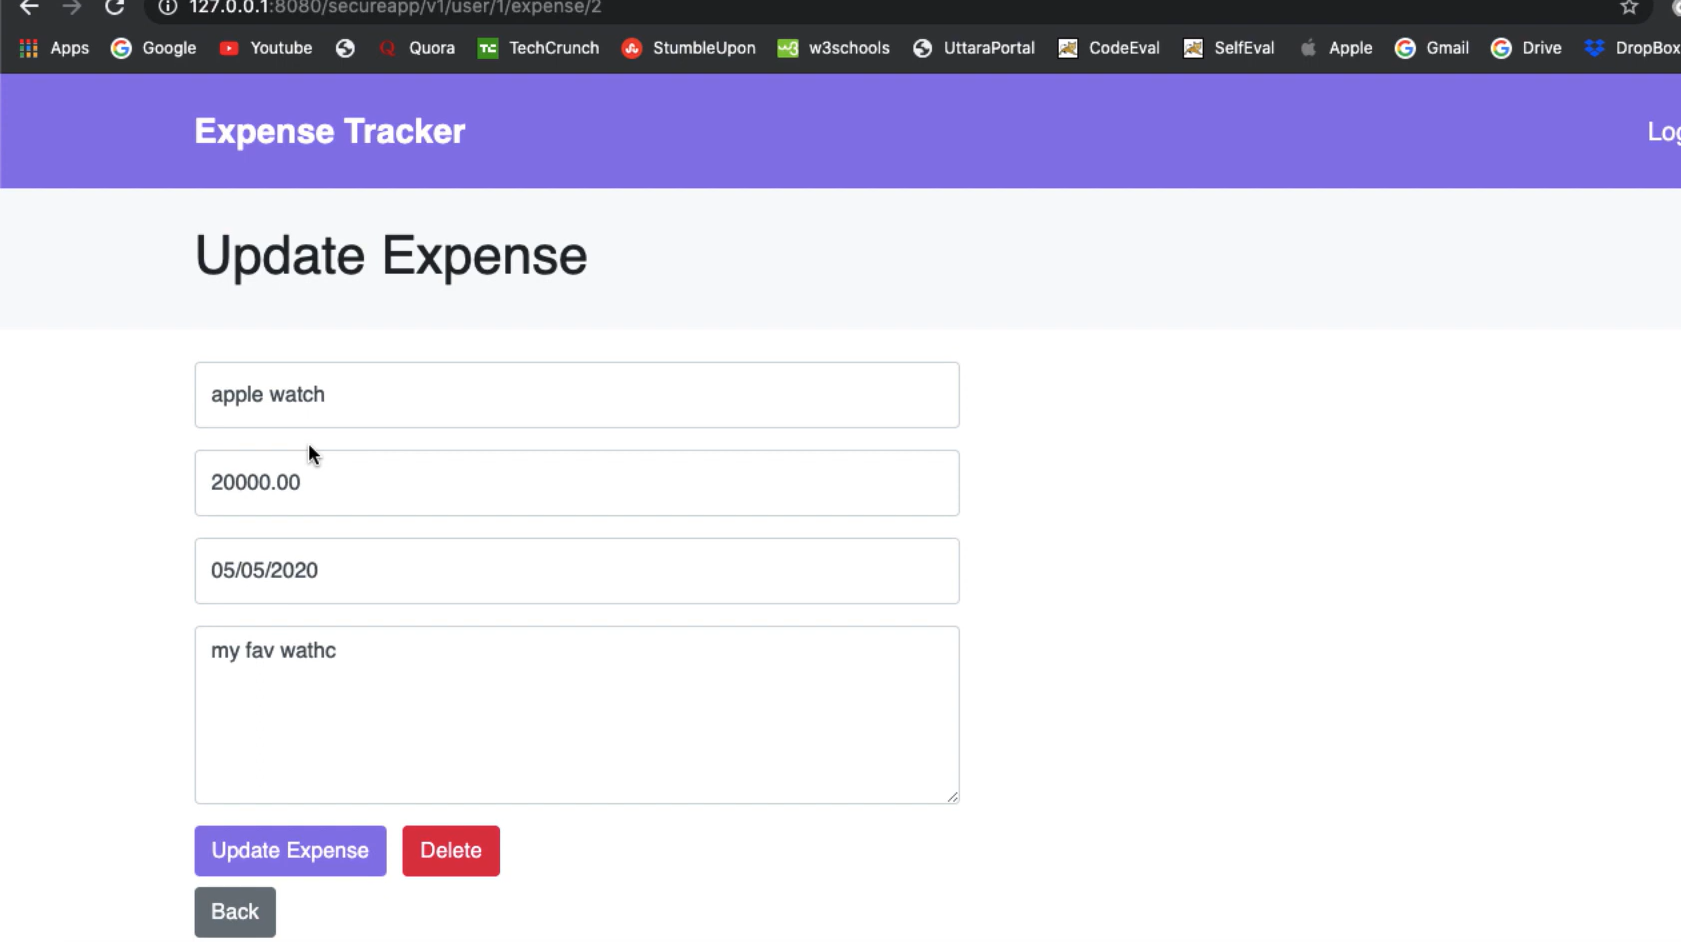
Task: Bookmark this page with the star icon
Action: coord(1628,8)
